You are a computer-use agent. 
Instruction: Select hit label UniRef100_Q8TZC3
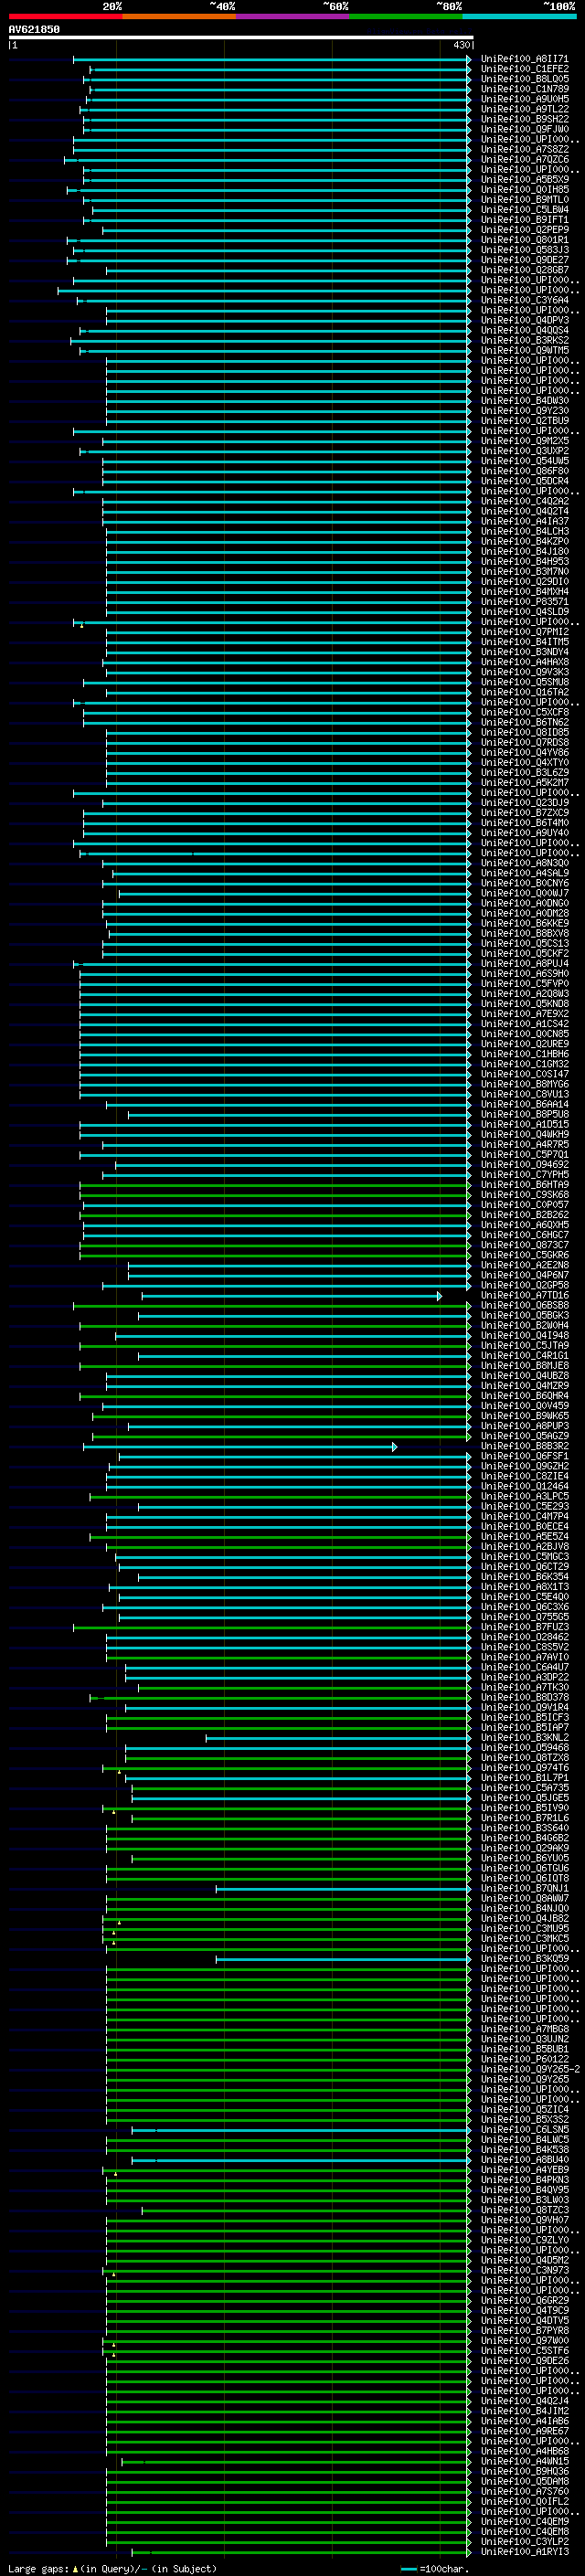click(x=524, y=2211)
